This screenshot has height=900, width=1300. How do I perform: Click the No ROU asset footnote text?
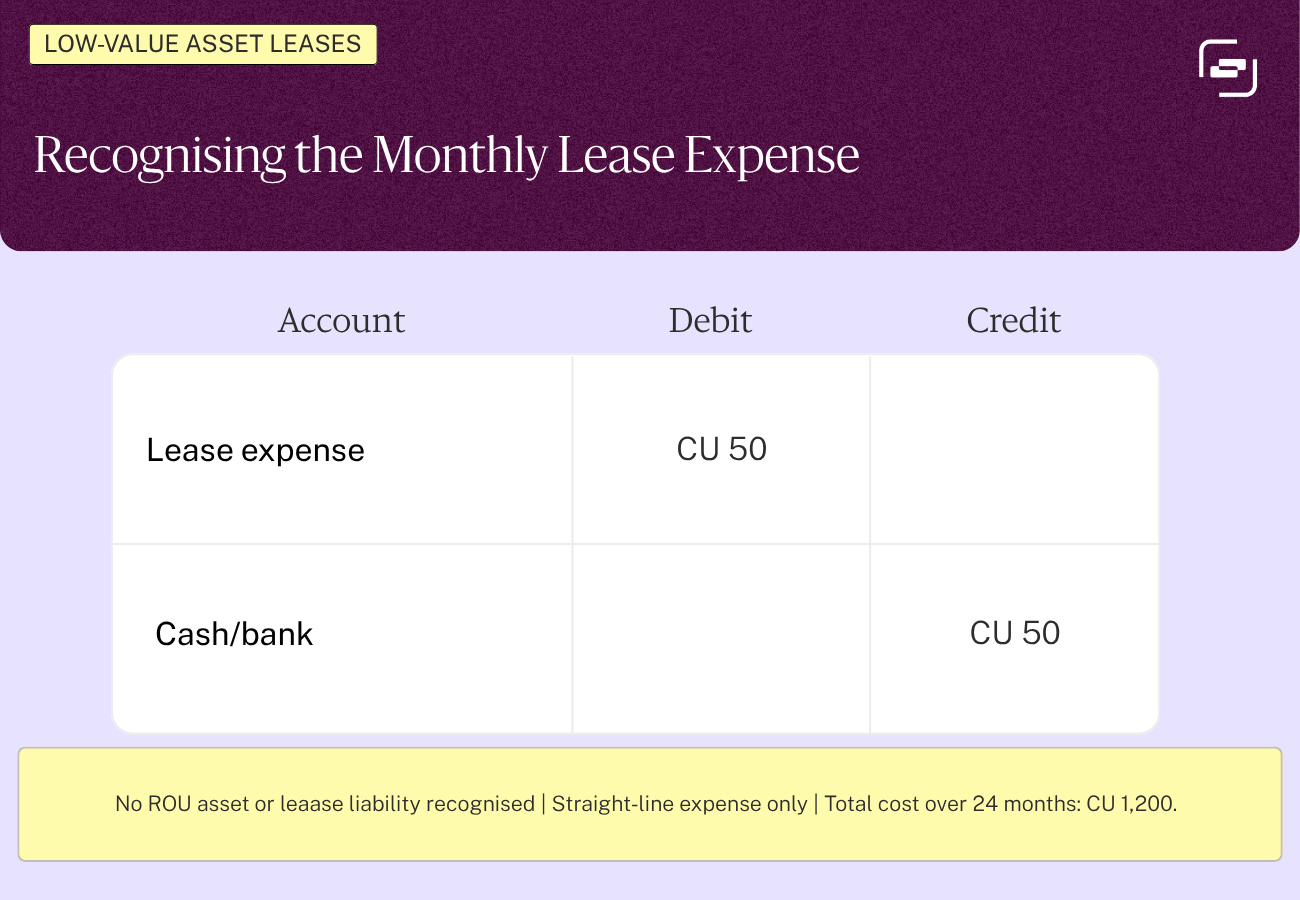tap(325, 804)
